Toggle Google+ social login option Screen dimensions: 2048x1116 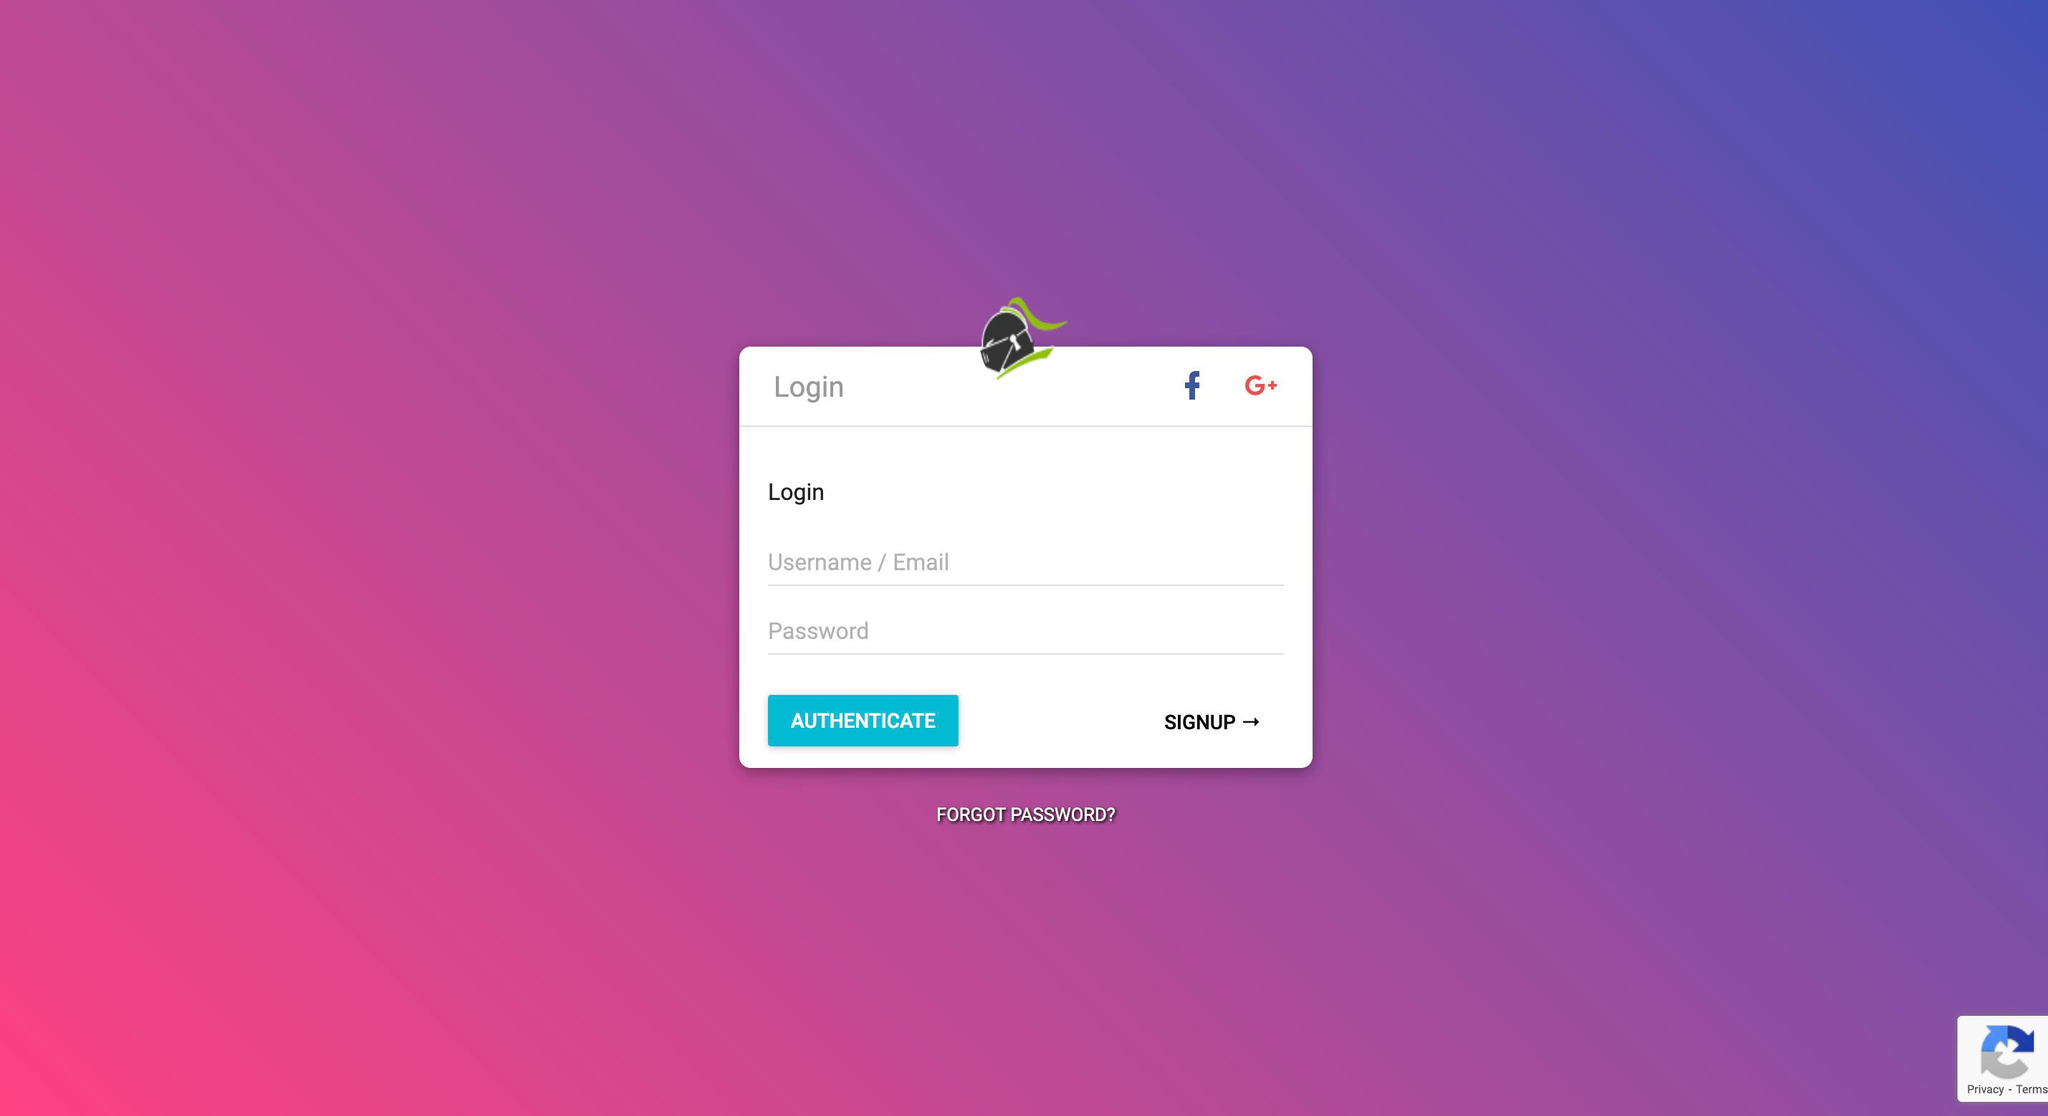pyautogui.click(x=1261, y=385)
